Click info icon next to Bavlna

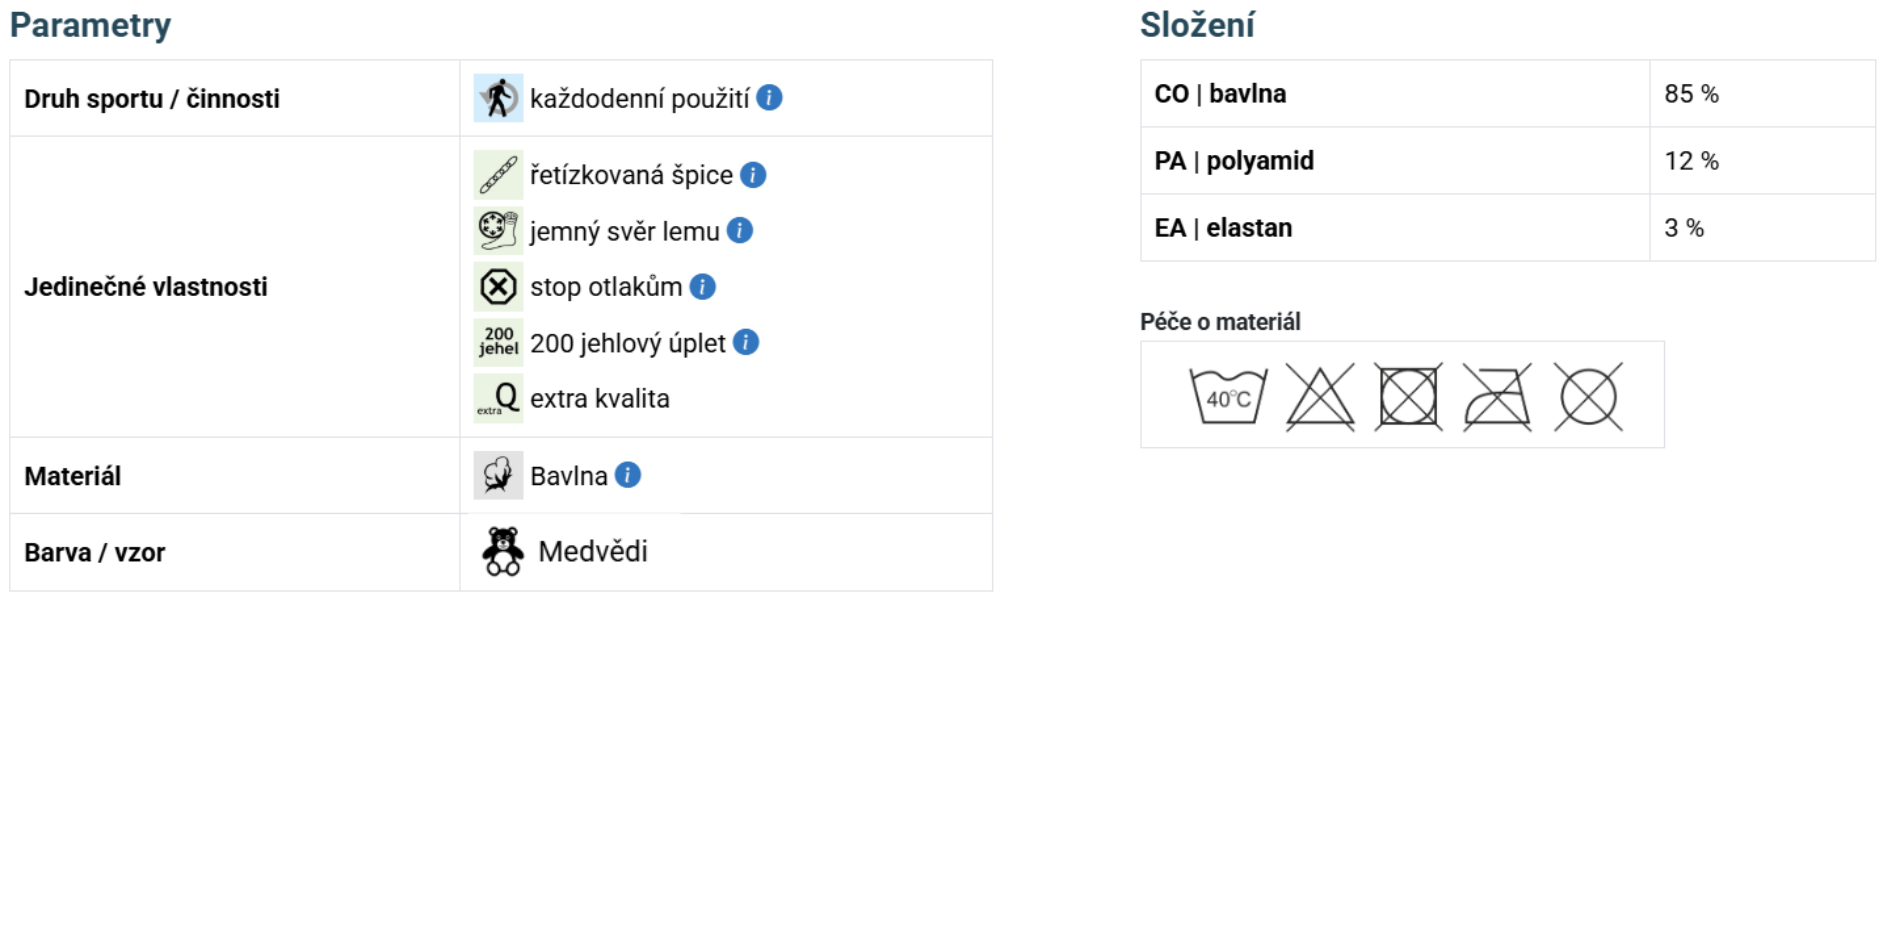click(x=628, y=475)
